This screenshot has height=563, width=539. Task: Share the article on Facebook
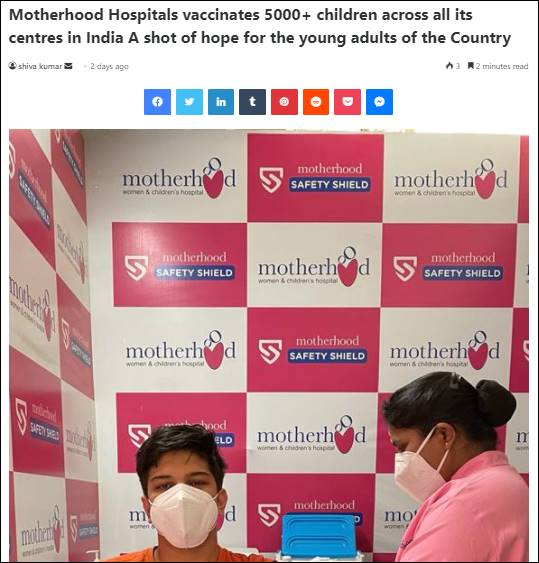coord(157,102)
